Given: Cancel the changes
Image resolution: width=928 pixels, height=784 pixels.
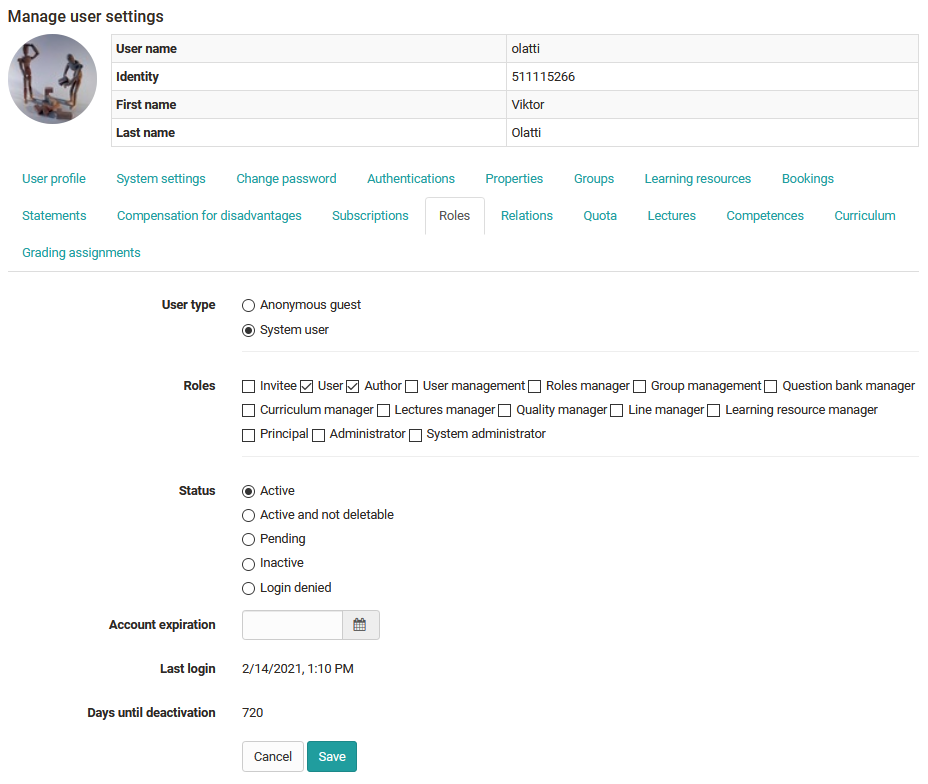Looking at the screenshot, I should click(272, 756).
